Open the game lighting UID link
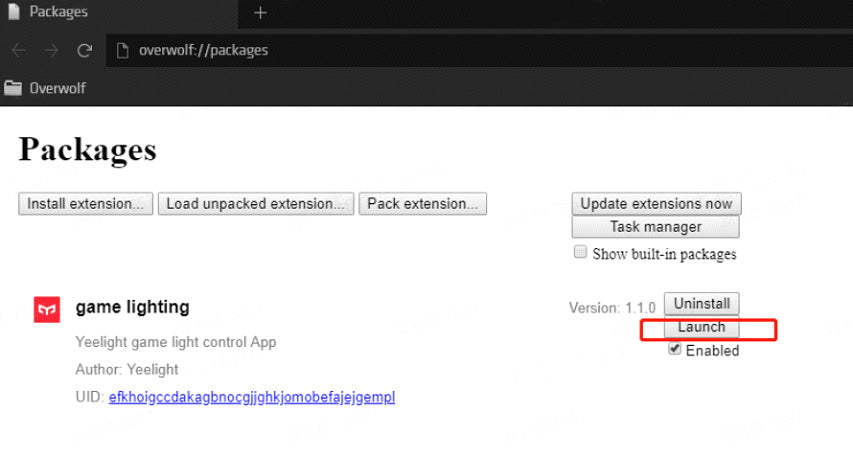The width and height of the screenshot is (853, 458). [252, 397]
